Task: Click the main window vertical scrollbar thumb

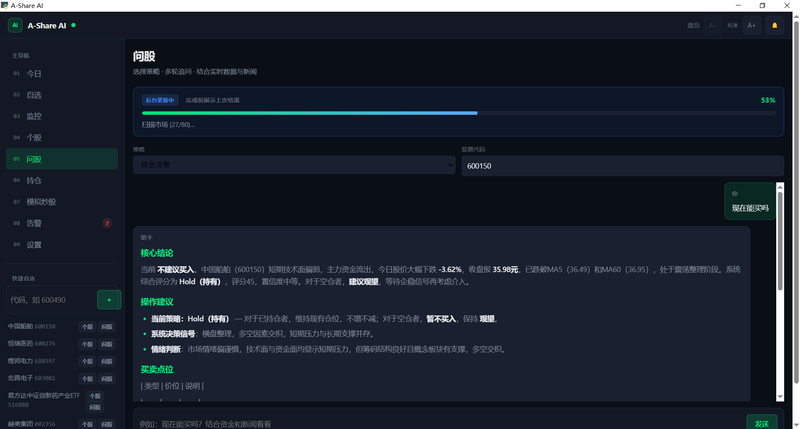Action: tap(796, 202)
